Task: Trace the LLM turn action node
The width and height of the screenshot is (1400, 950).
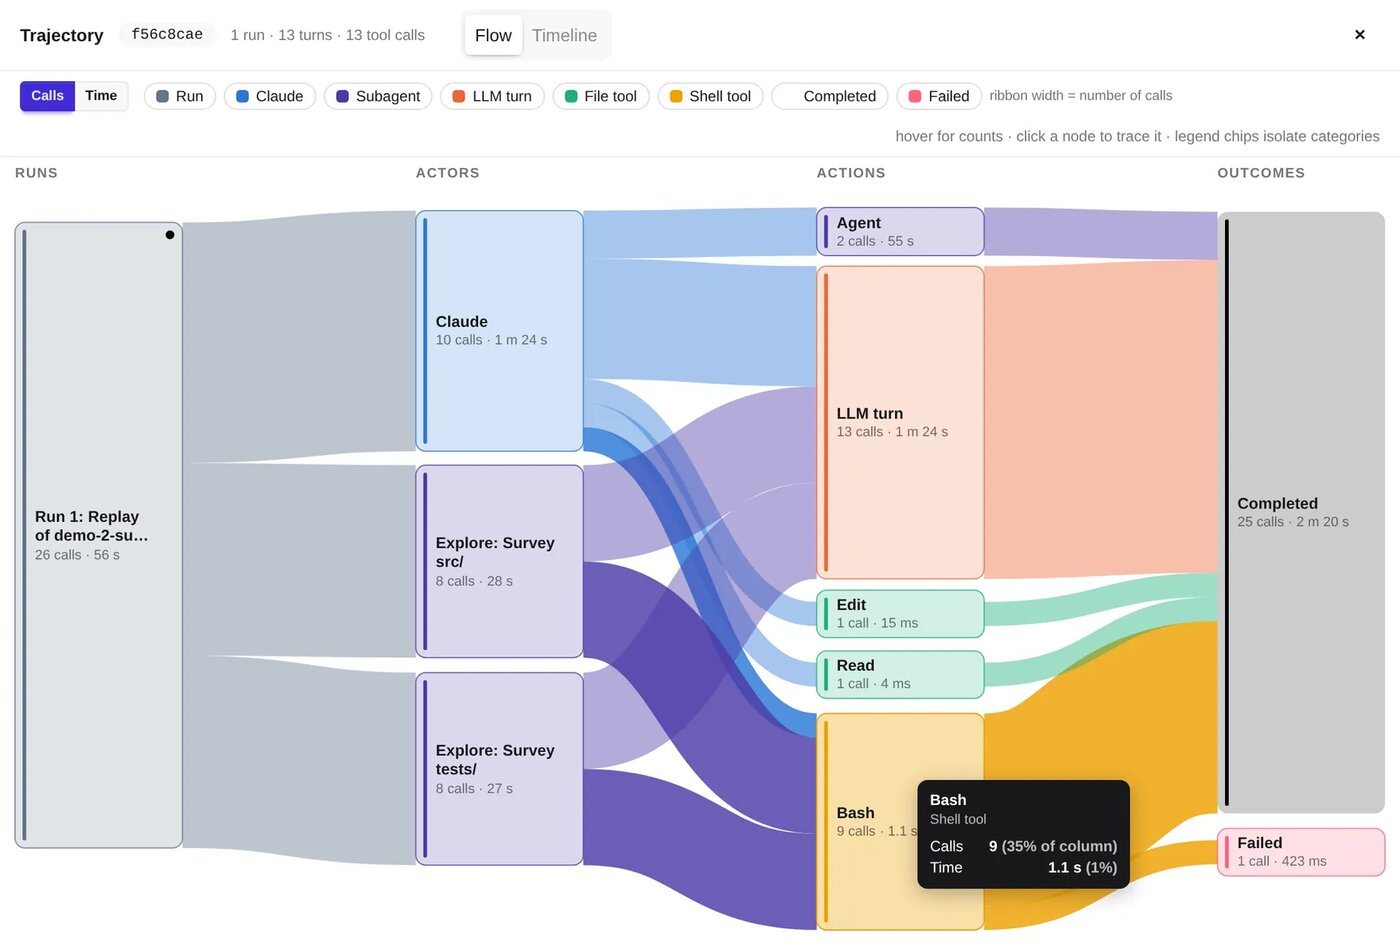Action: (900, 422)
